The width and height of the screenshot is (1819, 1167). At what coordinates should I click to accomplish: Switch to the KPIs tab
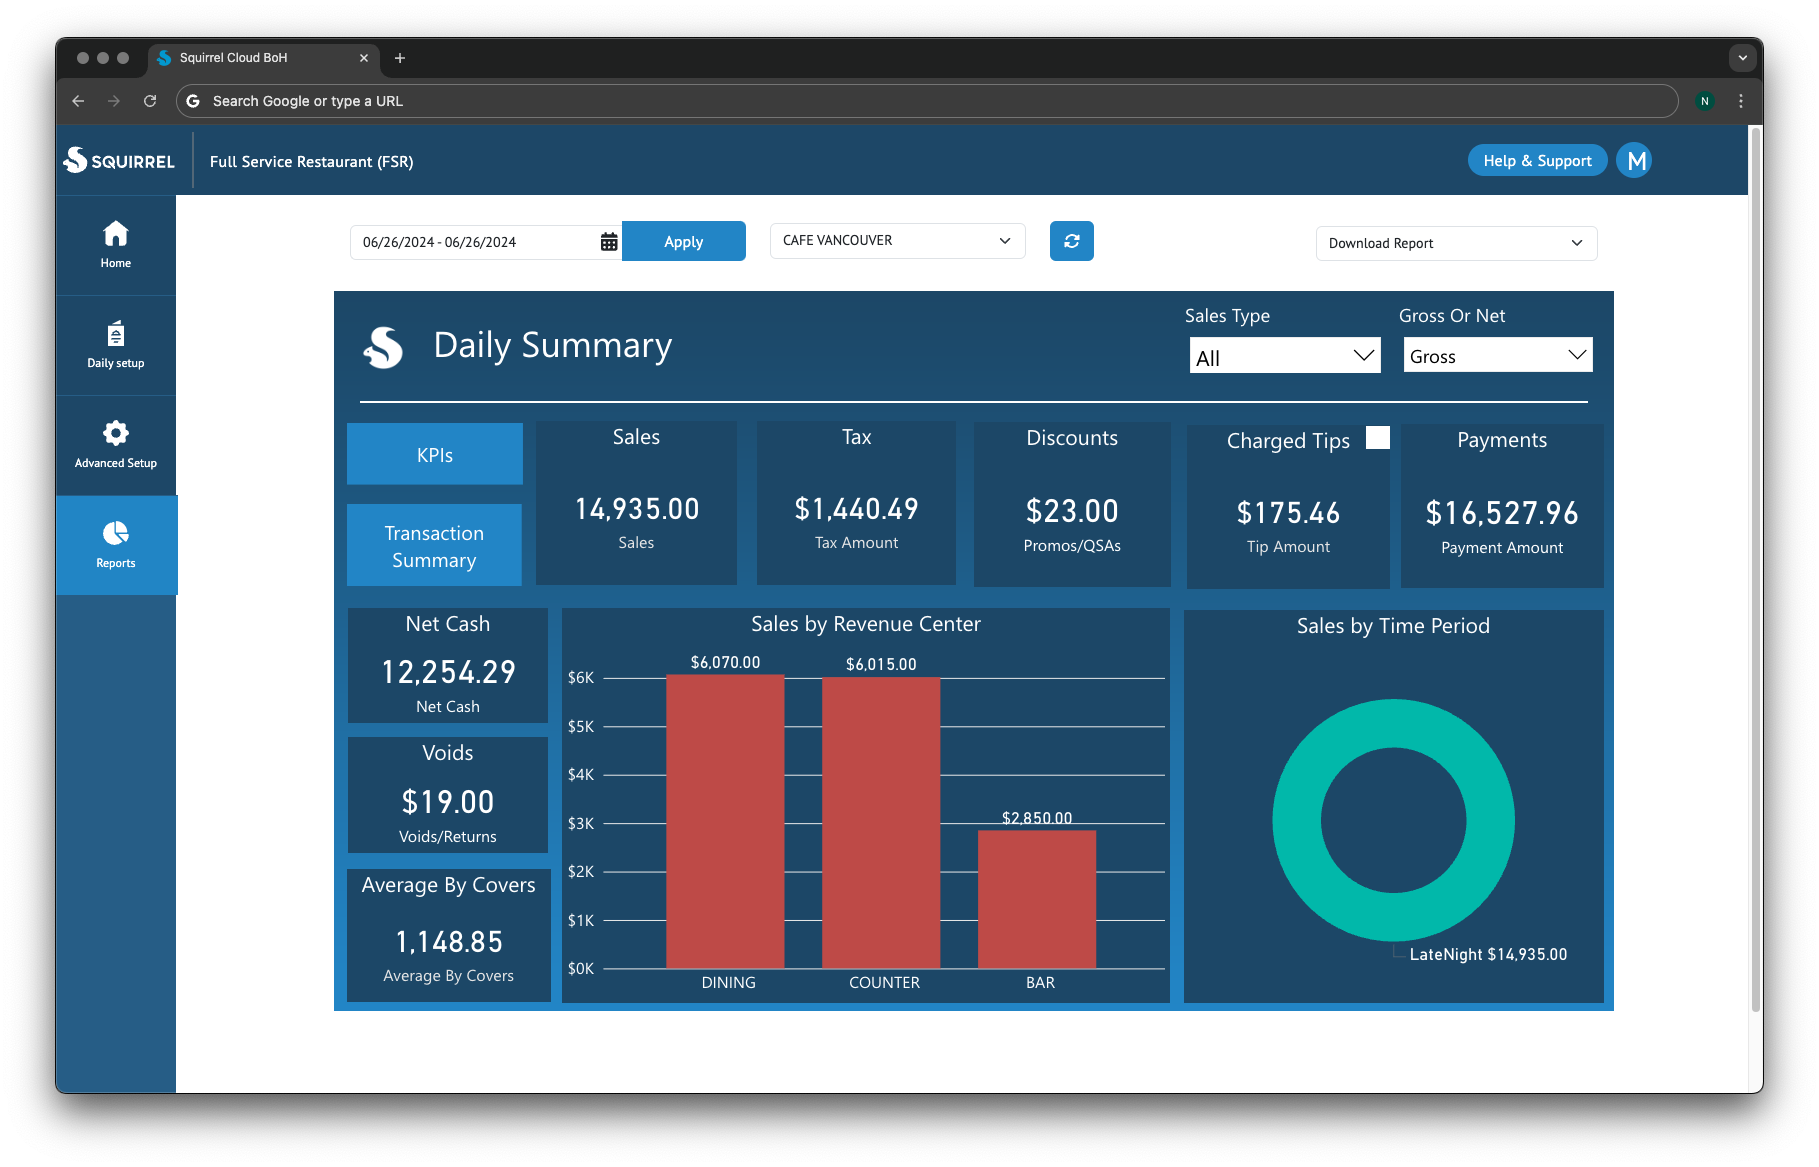click(x=435, y=455)
